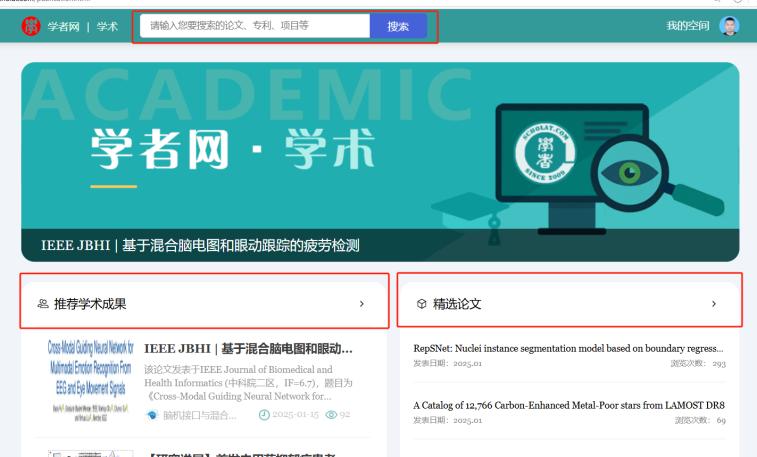Click the 发表日期 2025.01 under Catalog paper
The width and height of the screenshot is (757, 457).
(x=448, y=420)
